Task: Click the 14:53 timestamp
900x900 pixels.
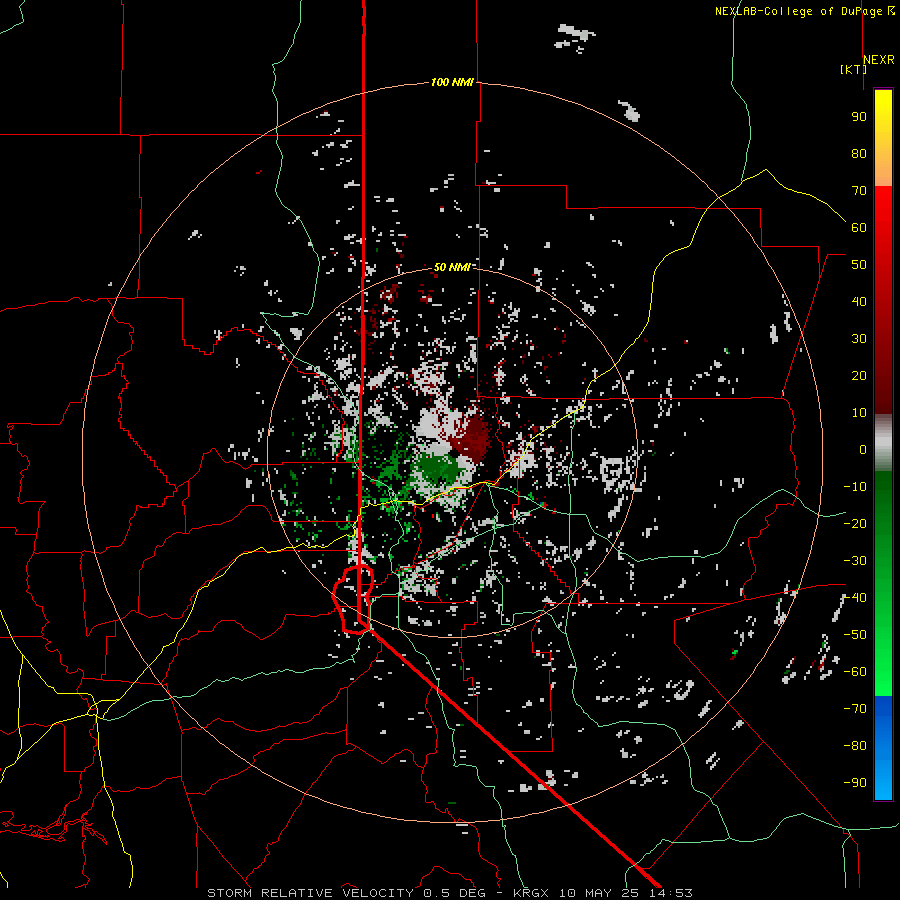Action: coord(670,893)
